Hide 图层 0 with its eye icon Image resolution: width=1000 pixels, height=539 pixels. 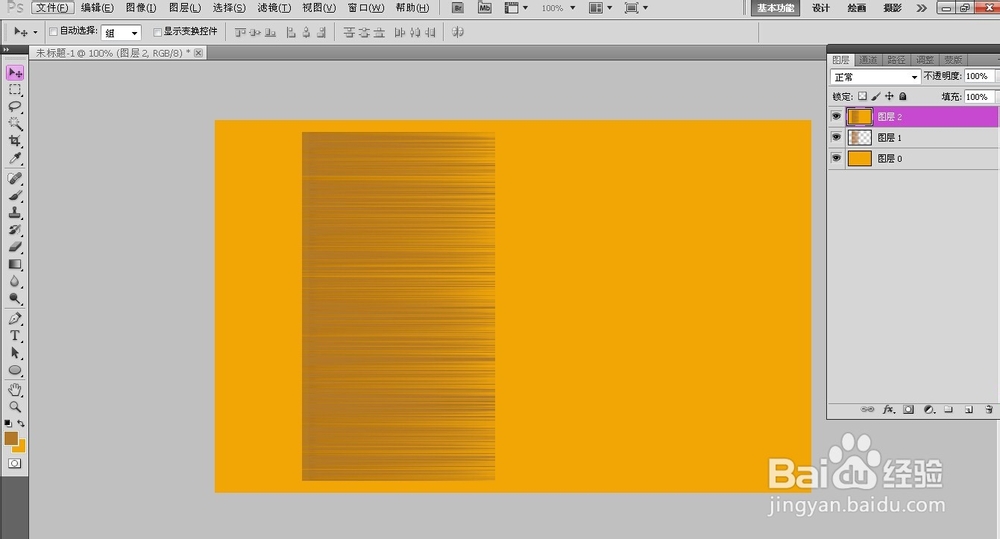(x=836, y=158)
